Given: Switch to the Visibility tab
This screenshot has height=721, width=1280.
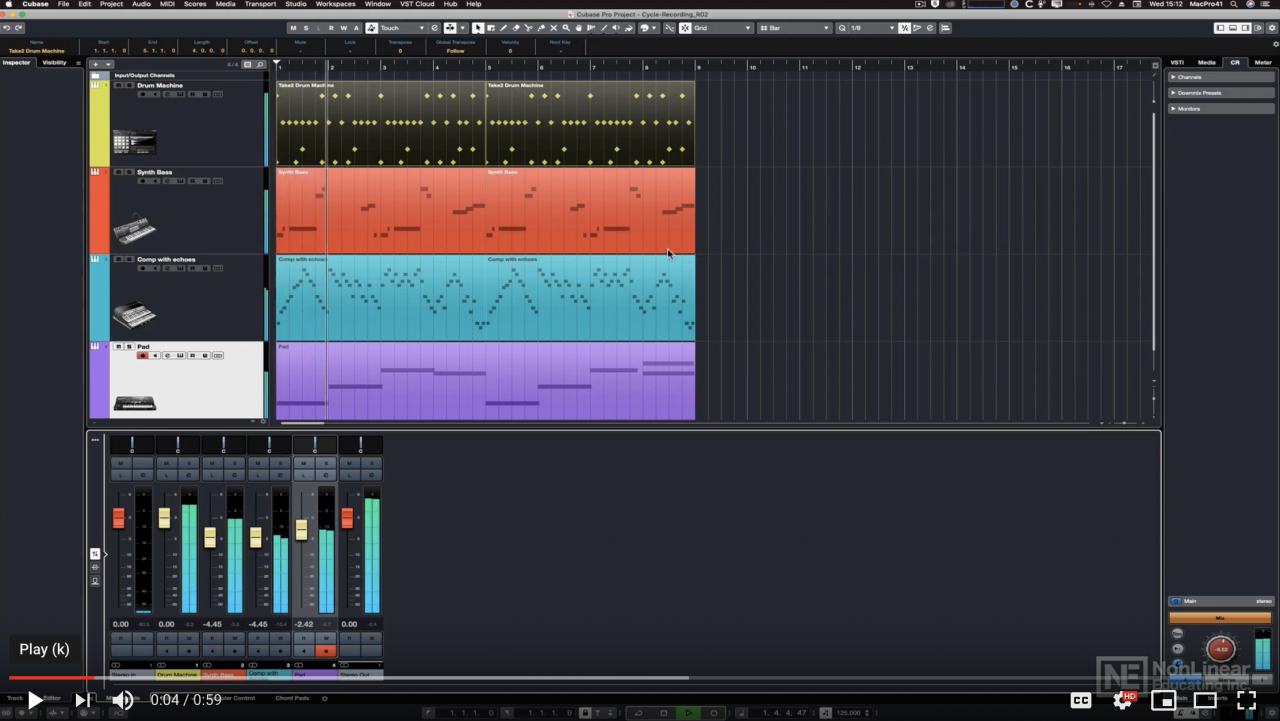Looking at the screenshot, I should pyautogui.click(x=54, y=63).
